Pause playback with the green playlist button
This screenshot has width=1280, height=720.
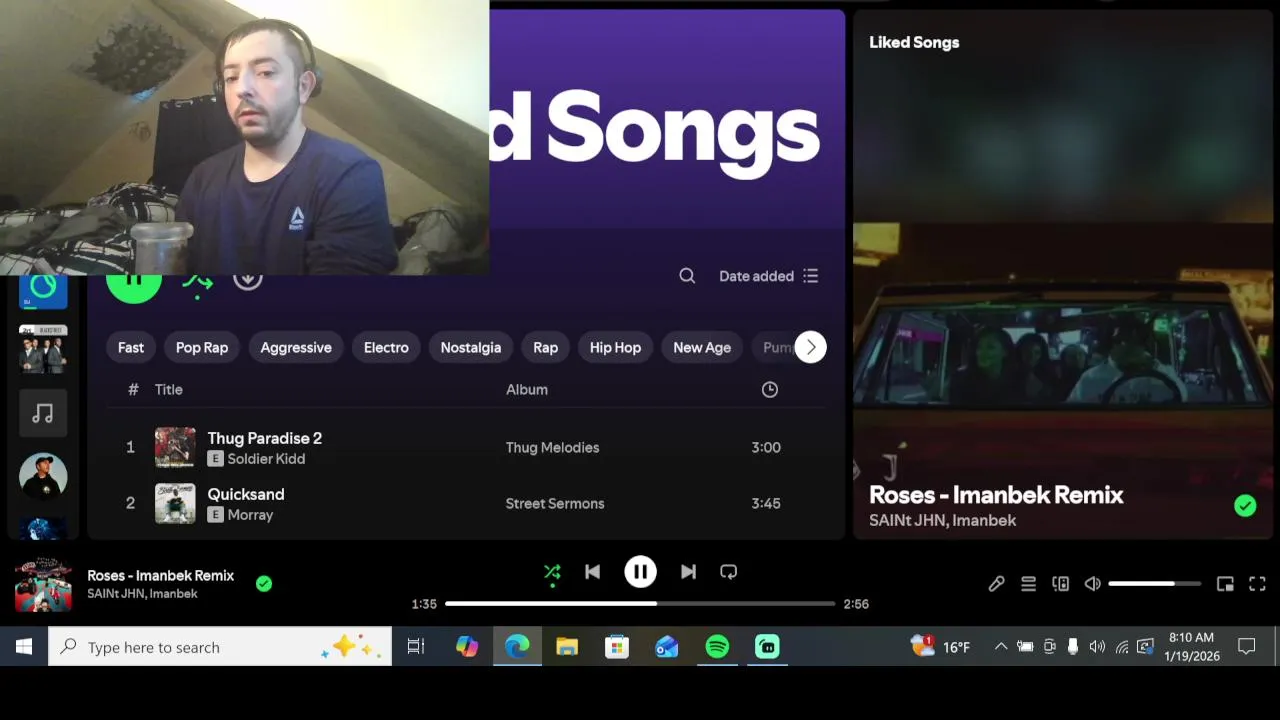(x=134, y=284)
